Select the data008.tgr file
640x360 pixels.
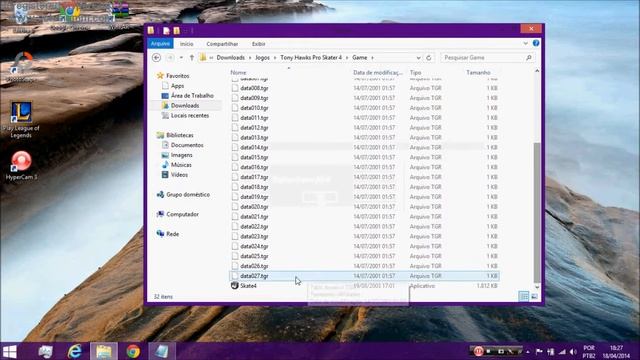254,88
